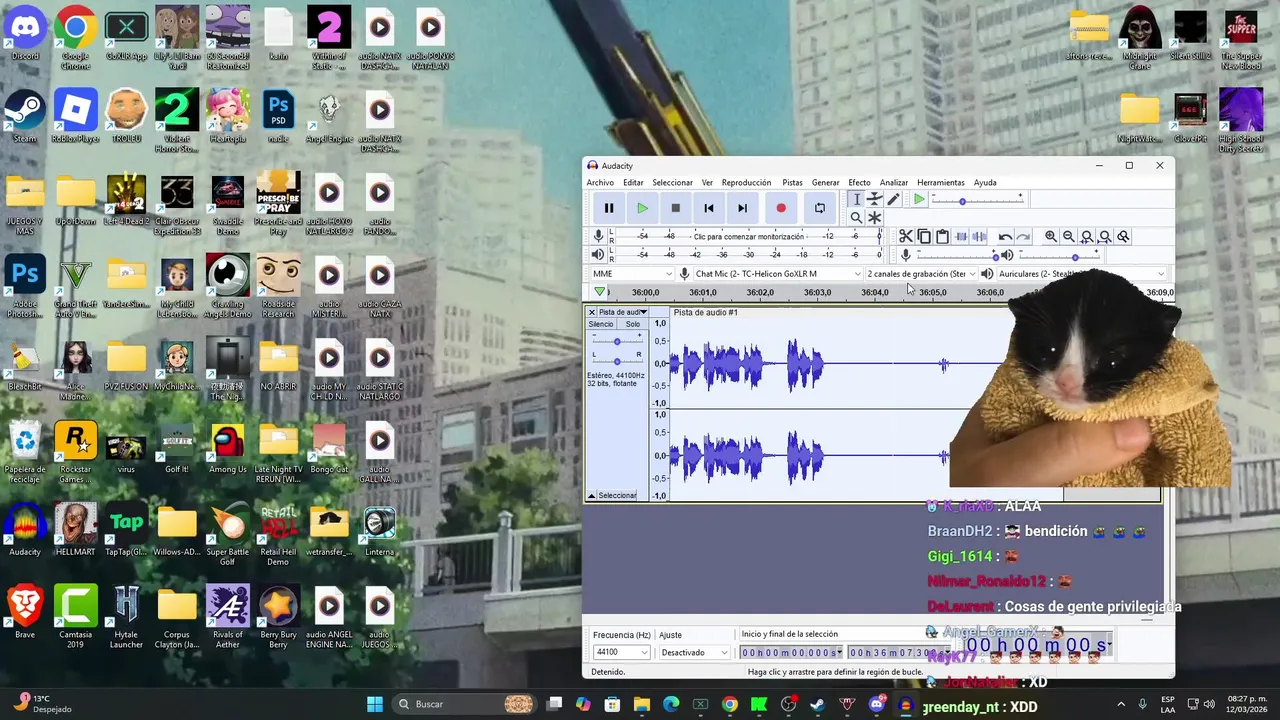Select the Camtasia 2019 desktop icon
This screenshot has height=720, width=1280.
76,617
